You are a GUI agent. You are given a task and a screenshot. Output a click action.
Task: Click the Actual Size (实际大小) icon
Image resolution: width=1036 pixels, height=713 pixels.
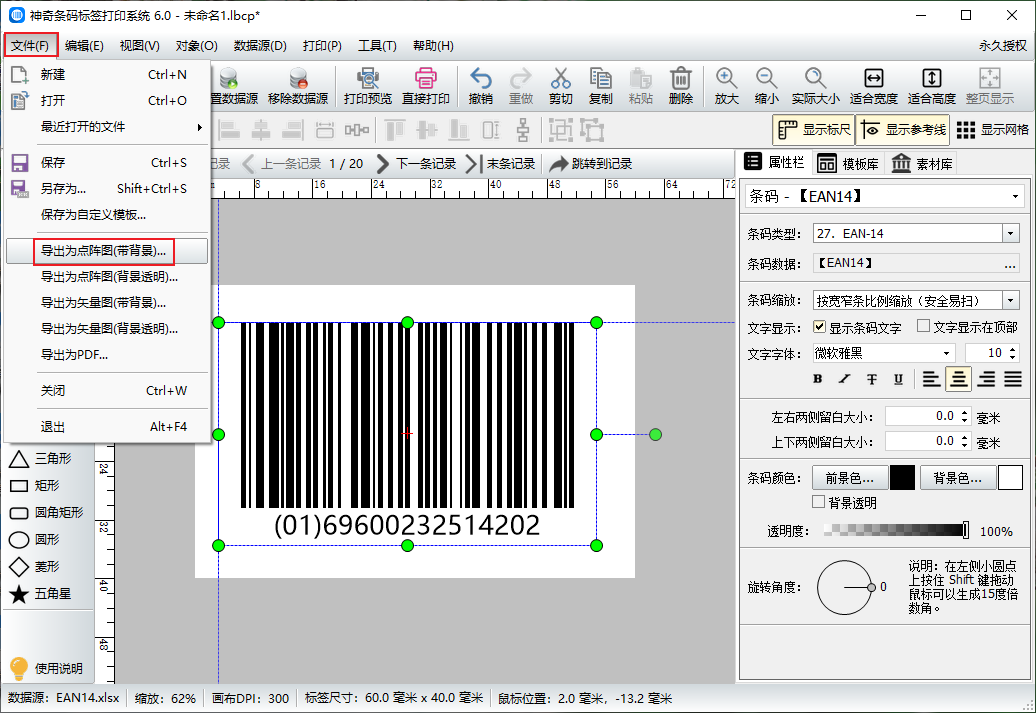point(815,86)
